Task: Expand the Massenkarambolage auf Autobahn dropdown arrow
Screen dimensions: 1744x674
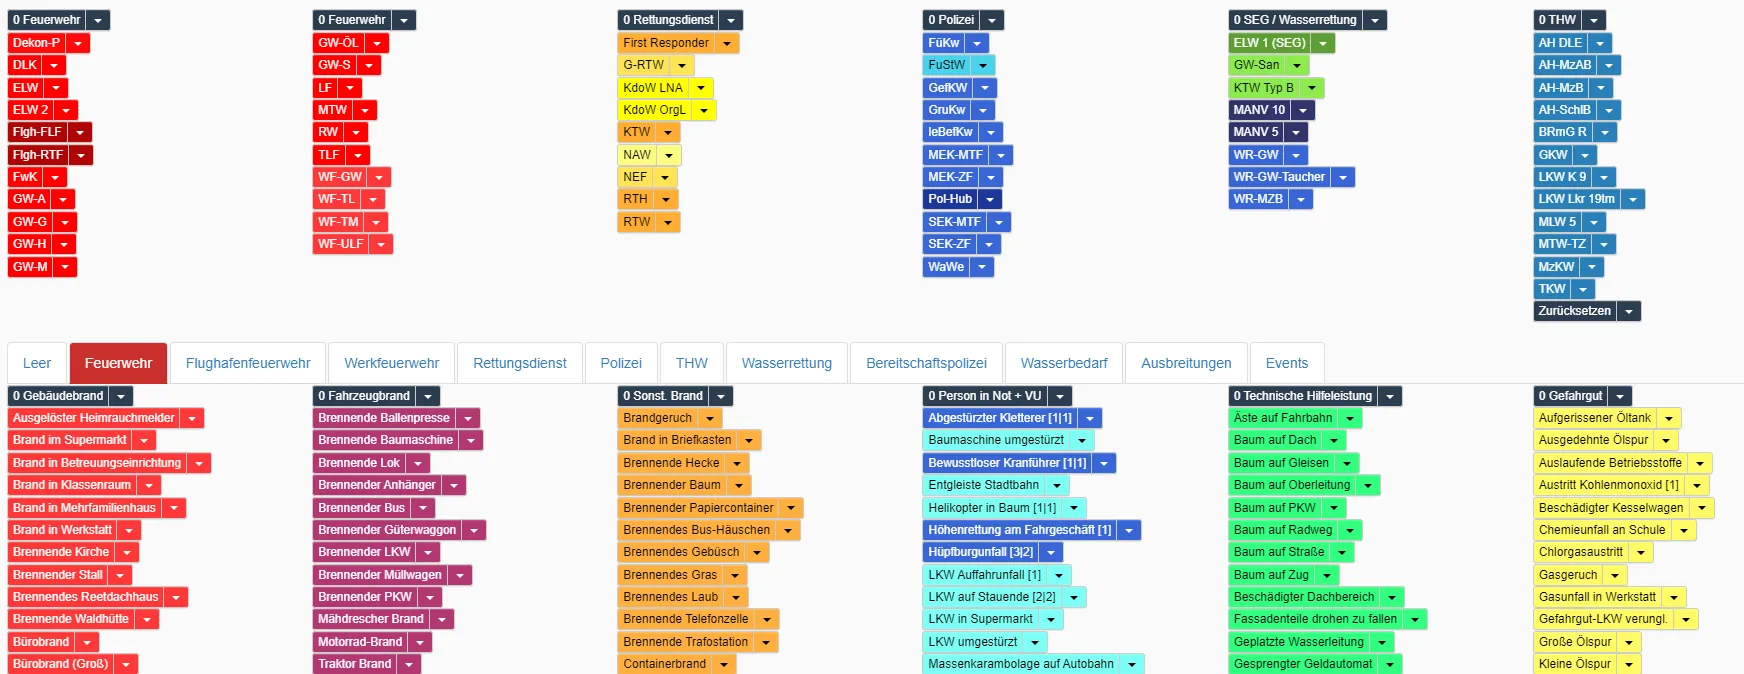Action: tap(1132, 664)
